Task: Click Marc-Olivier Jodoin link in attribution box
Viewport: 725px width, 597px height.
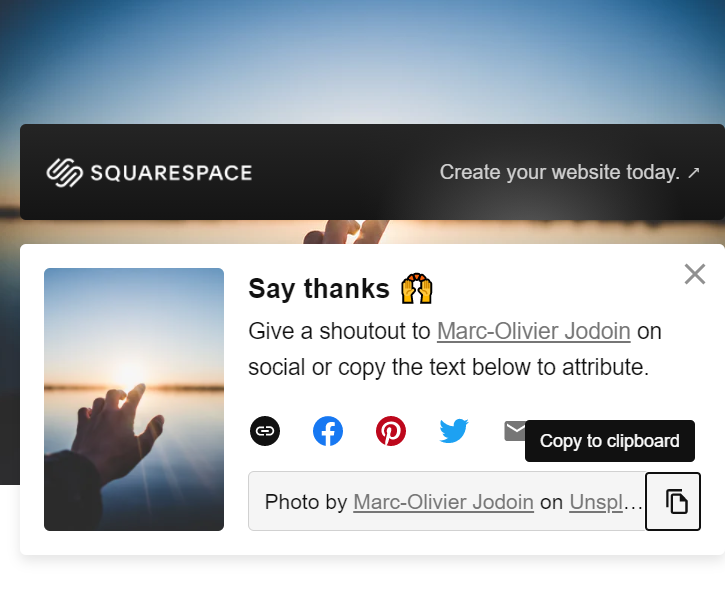Action: tap(443, 502)
